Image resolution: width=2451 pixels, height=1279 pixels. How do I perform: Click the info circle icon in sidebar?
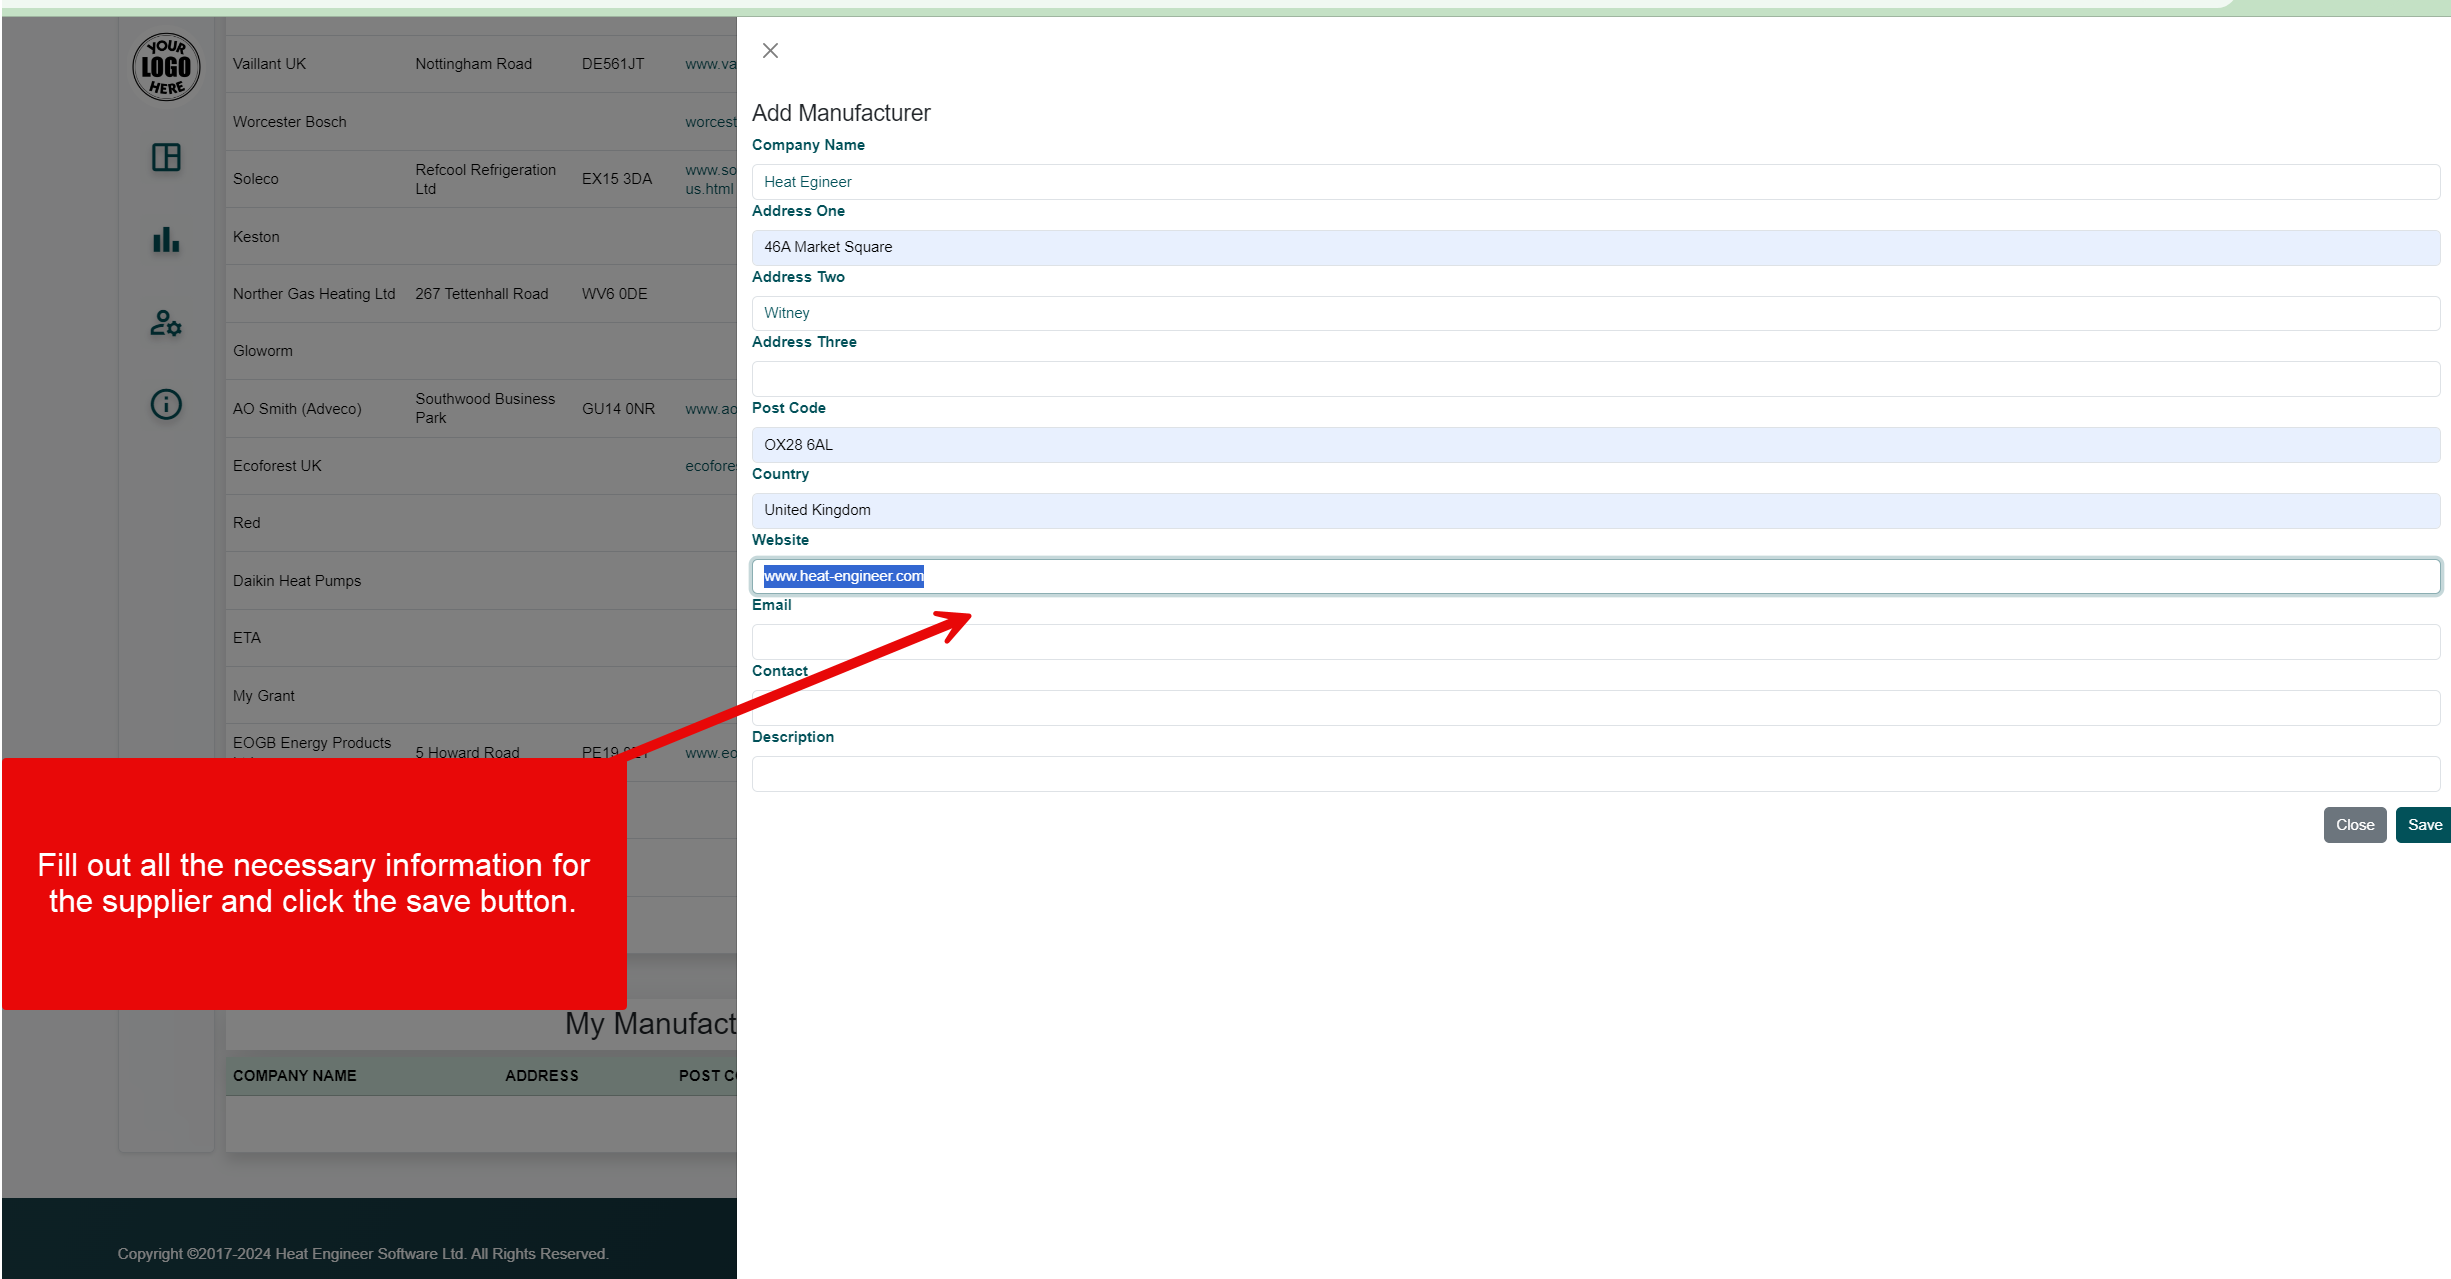(x=165, y=404)
